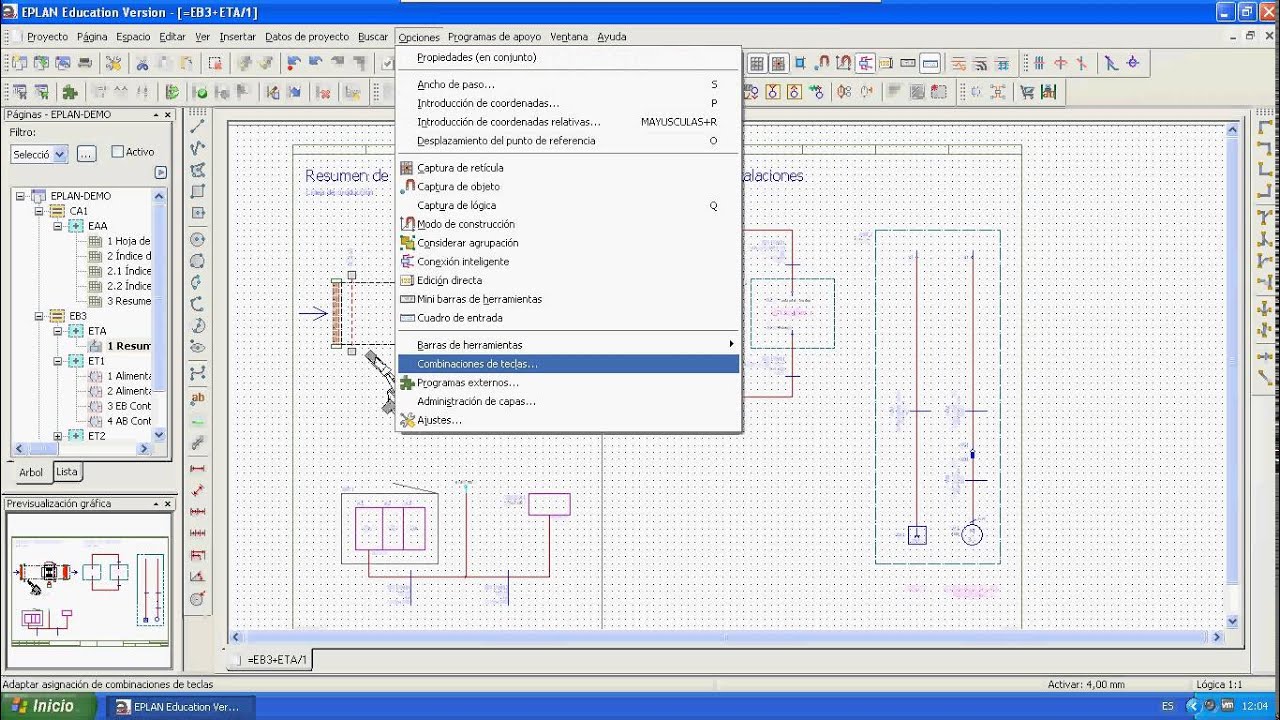The width and height of the screenshot is (1280, 720).
Task: Click the red X cross-out toolbar icon
Action: tap(324, 92)
